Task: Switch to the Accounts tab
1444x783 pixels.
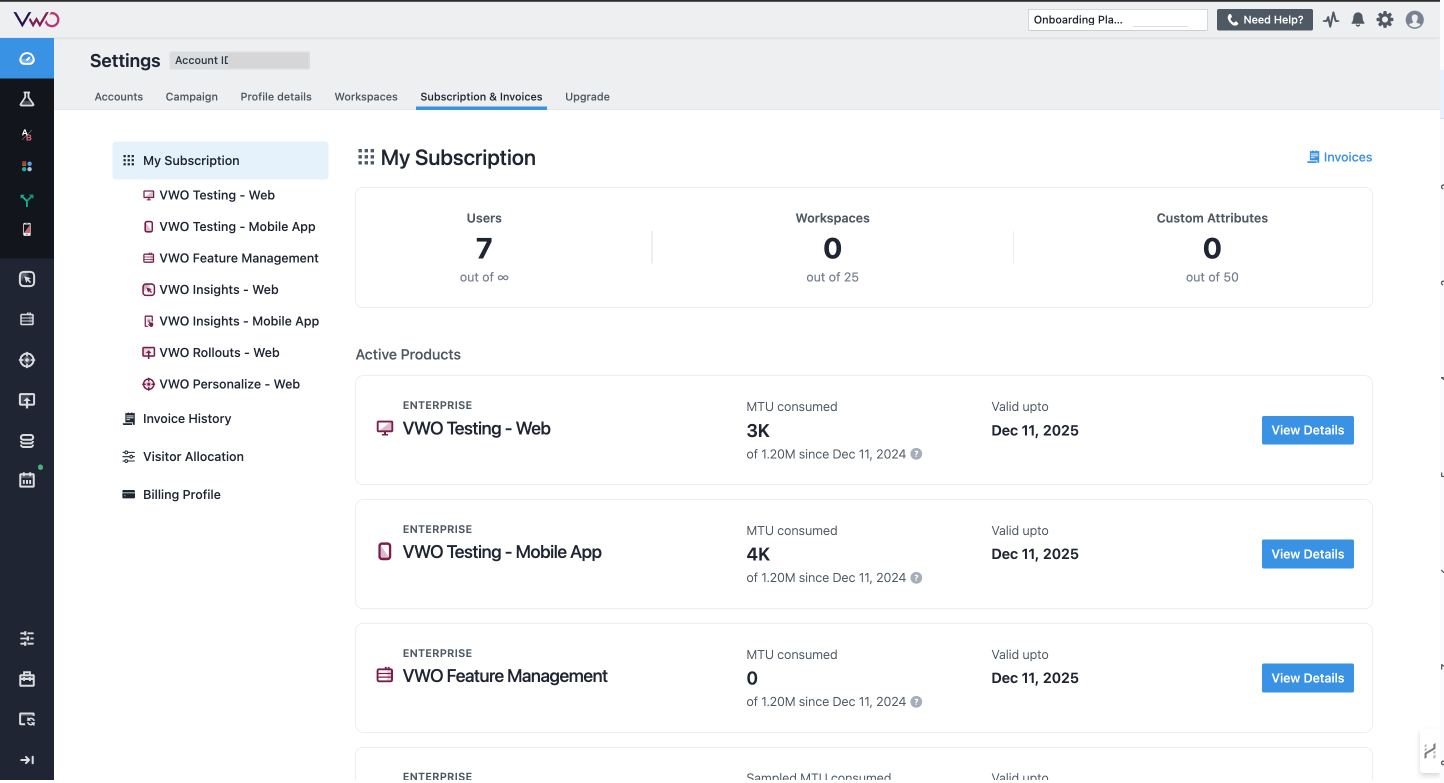Action: tap(119, 97)
